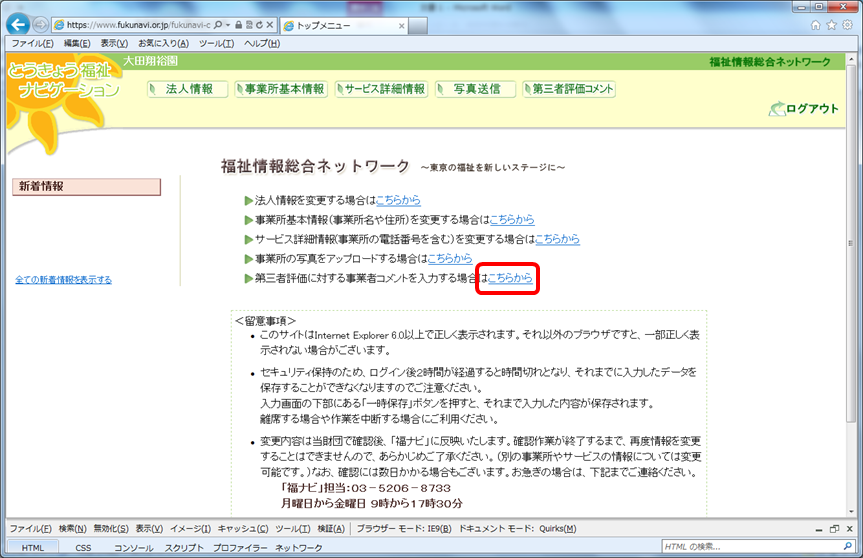Unpin developer tools into separate window
863x558 pixels.
[834, 529]
